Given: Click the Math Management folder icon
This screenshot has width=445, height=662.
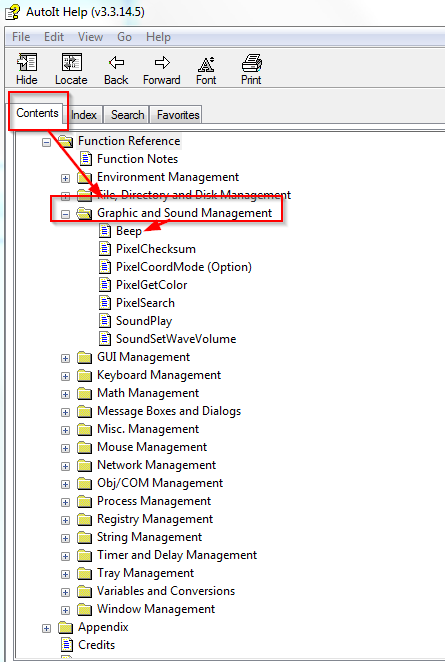Looking at the screenshot, I should 84,393.
